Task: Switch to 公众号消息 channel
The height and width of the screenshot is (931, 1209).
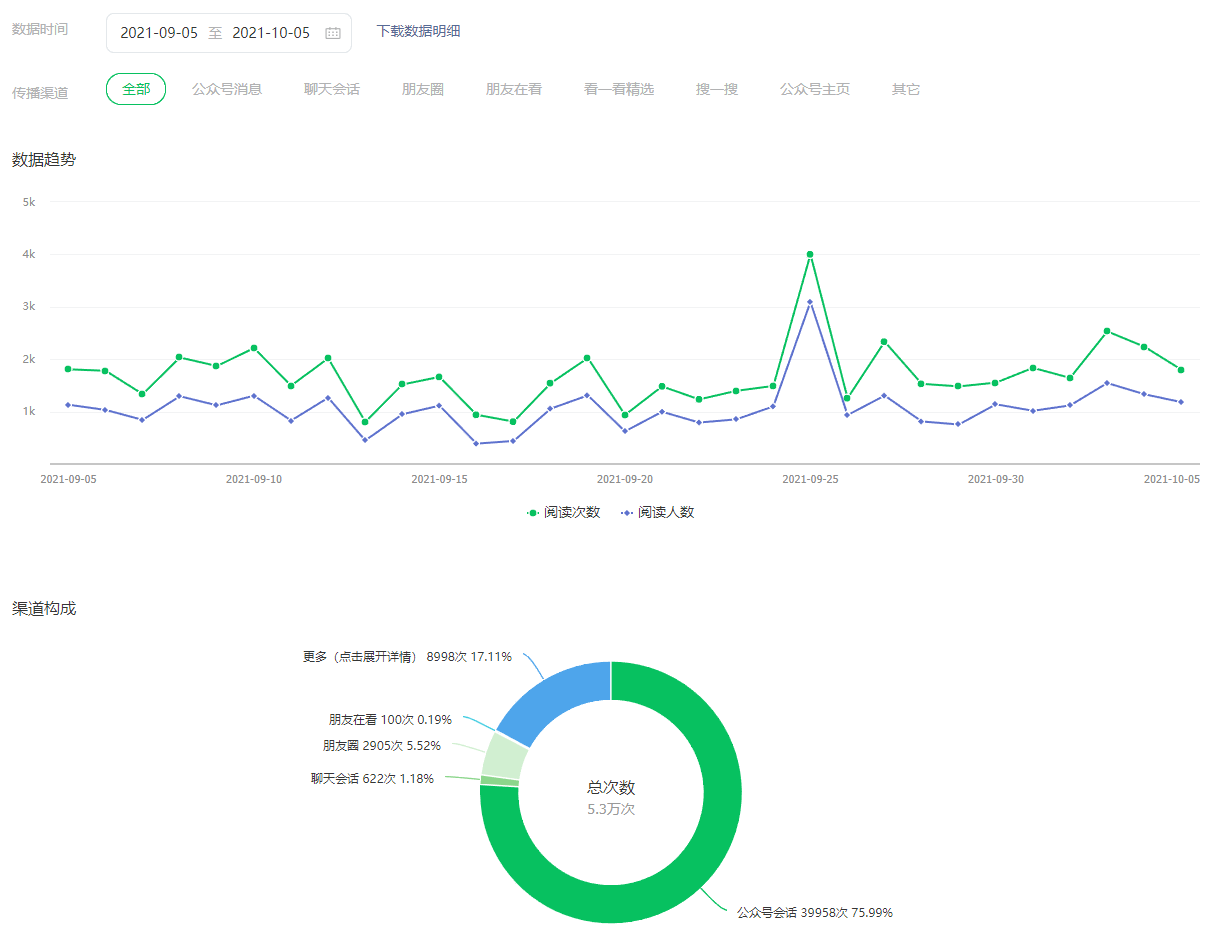Action: pyautogui.click(x=227, y=89)
